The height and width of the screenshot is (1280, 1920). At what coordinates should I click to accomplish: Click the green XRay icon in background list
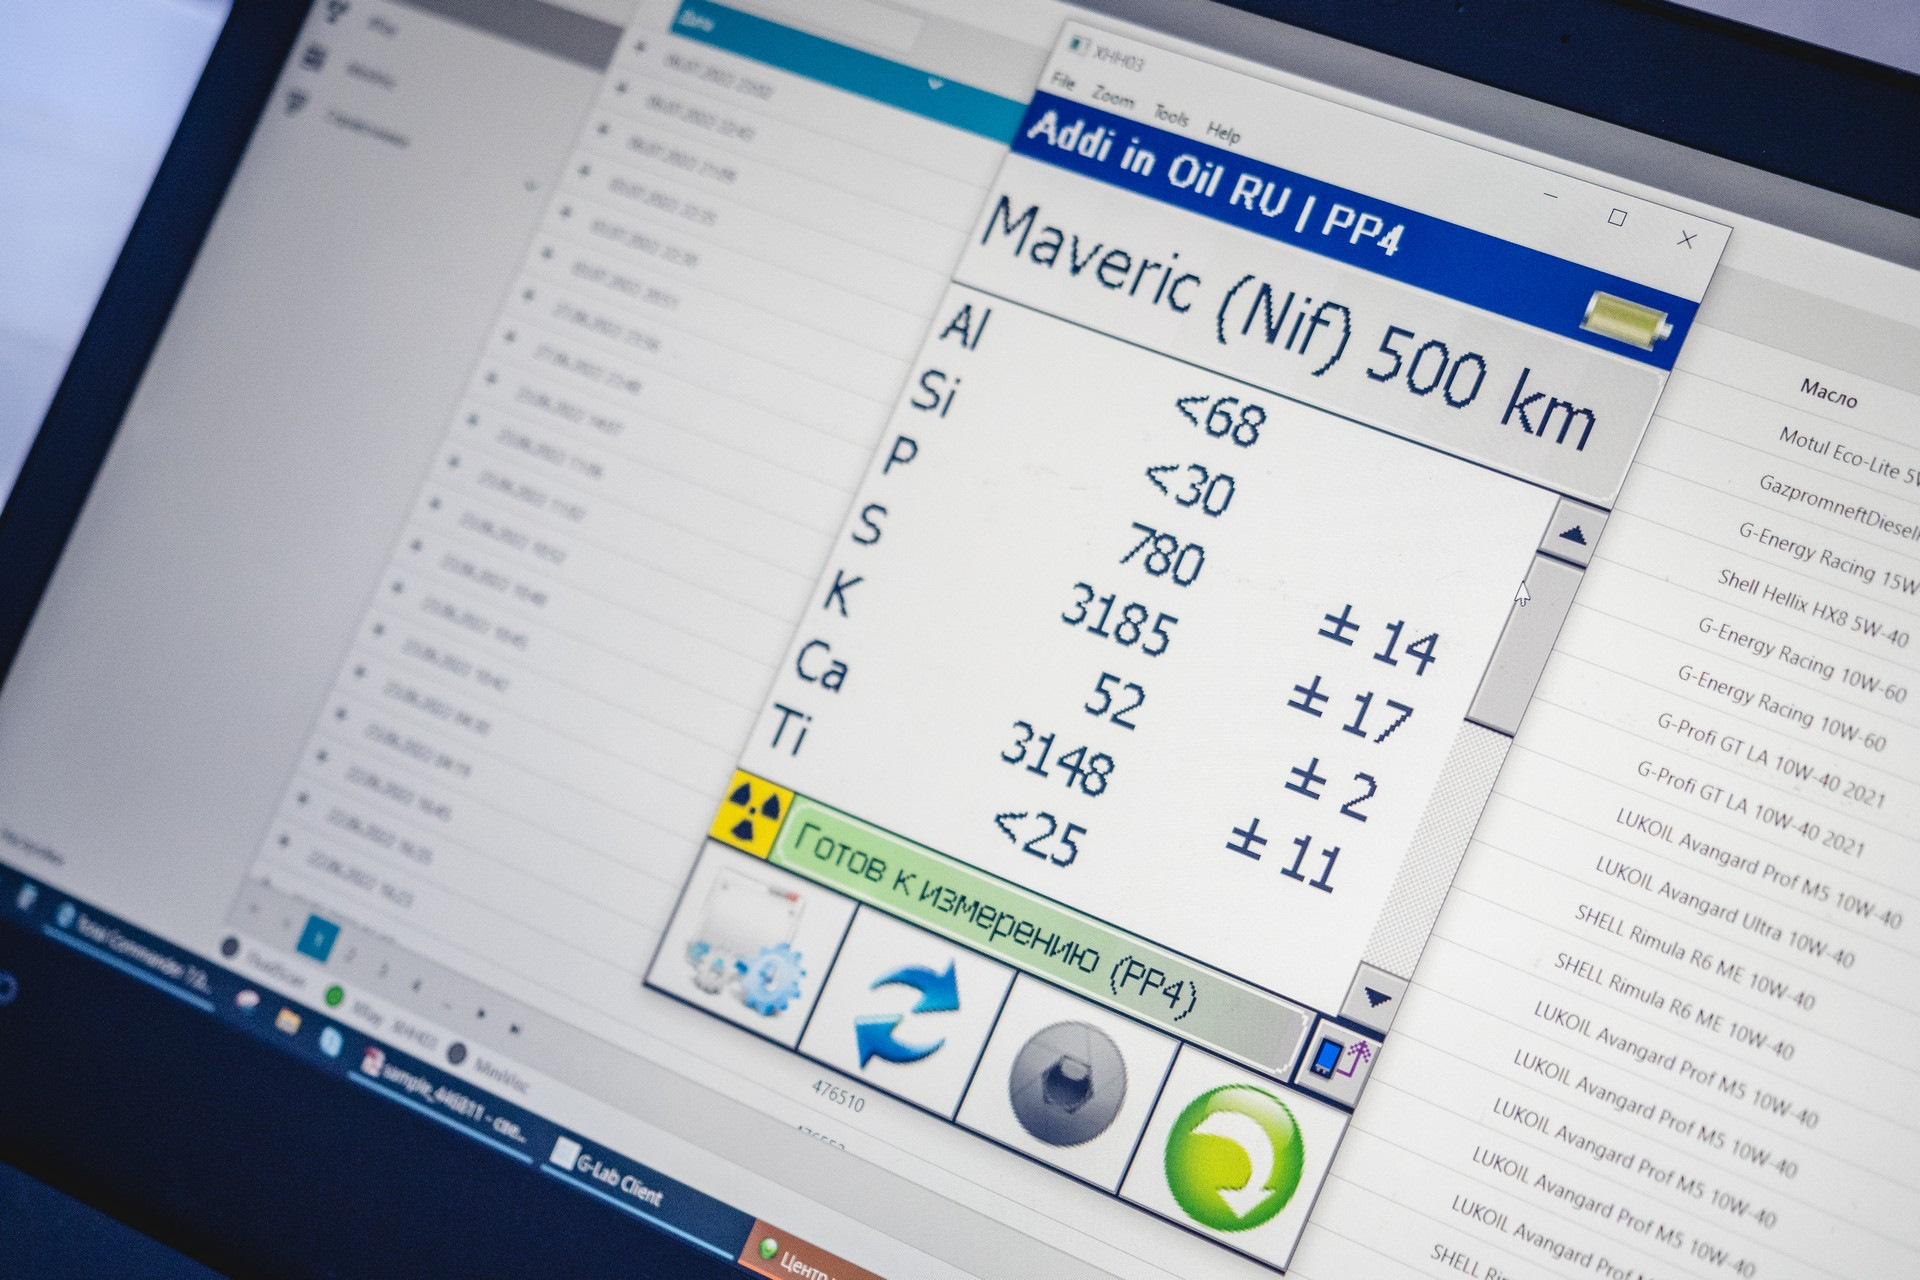[x=335, y=996]
